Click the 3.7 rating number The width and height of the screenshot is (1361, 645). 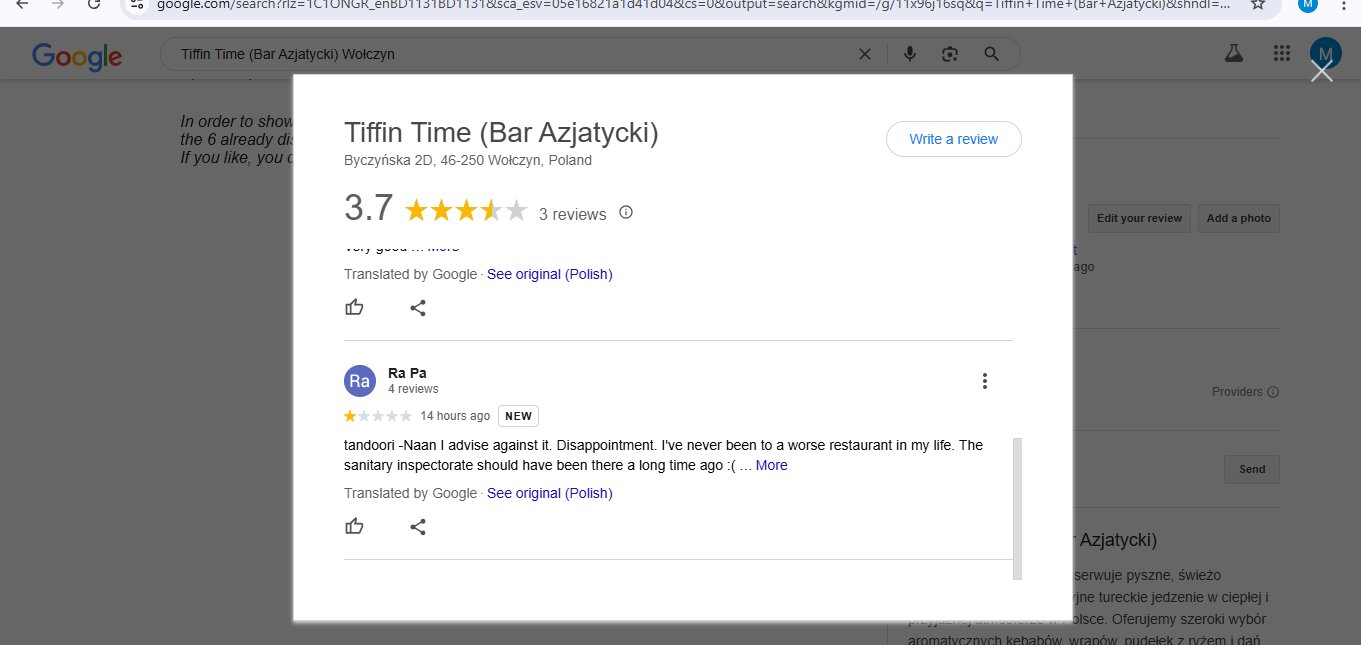tap(369, 208)
